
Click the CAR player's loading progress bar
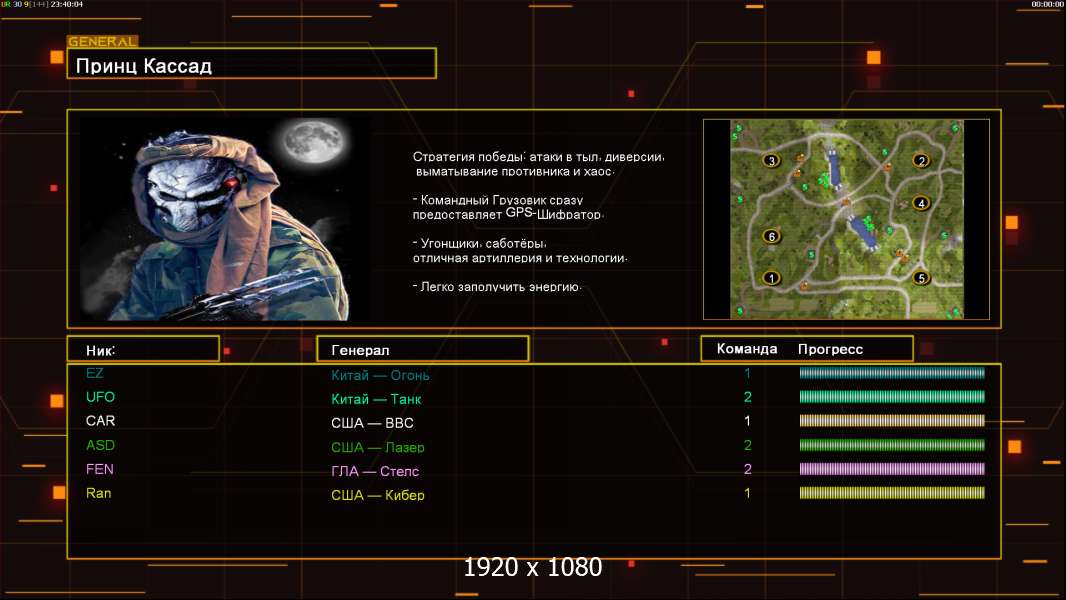[892, 421]
